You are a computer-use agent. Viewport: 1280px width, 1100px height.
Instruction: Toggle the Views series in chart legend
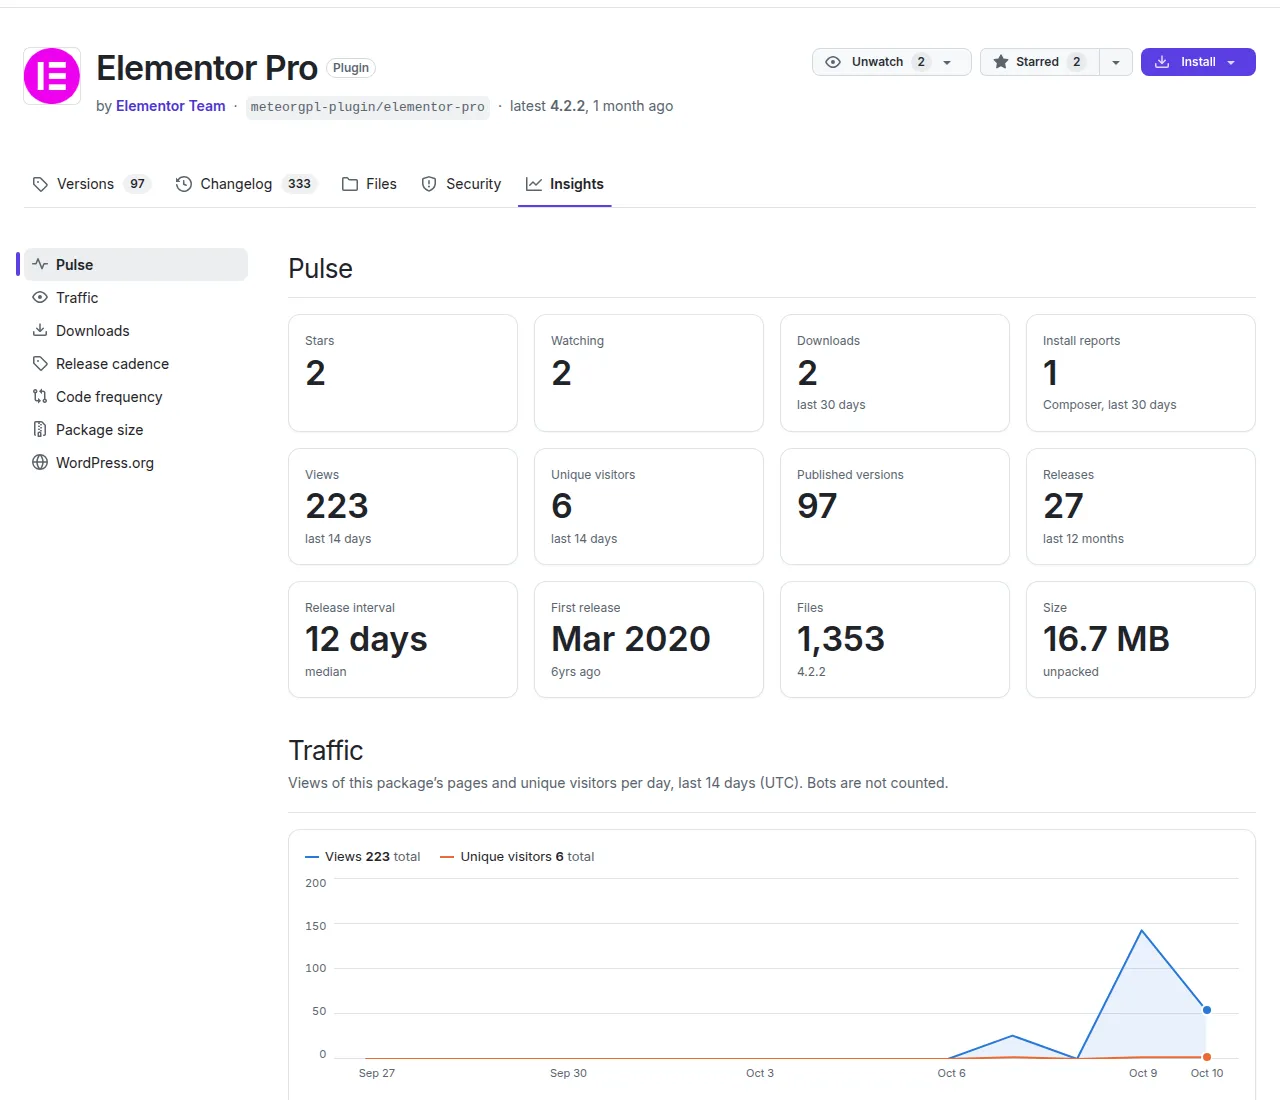tap(363, 857)
